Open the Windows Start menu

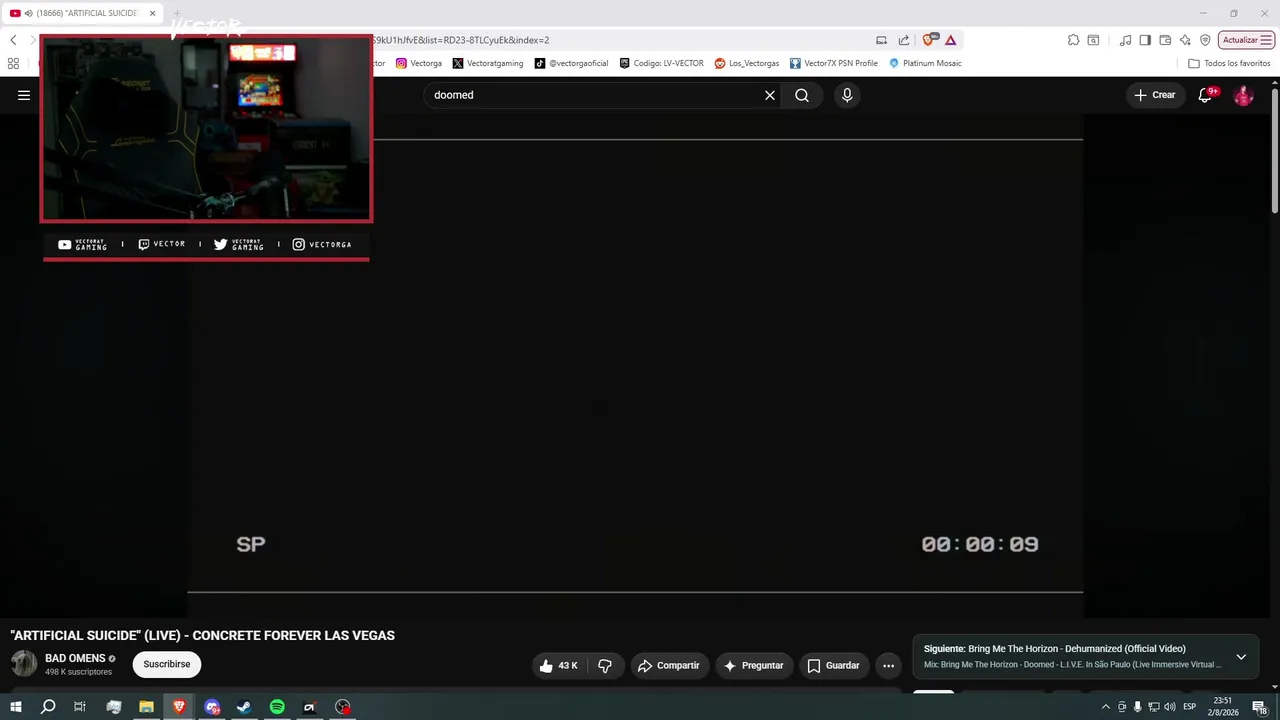click(15, 707)
